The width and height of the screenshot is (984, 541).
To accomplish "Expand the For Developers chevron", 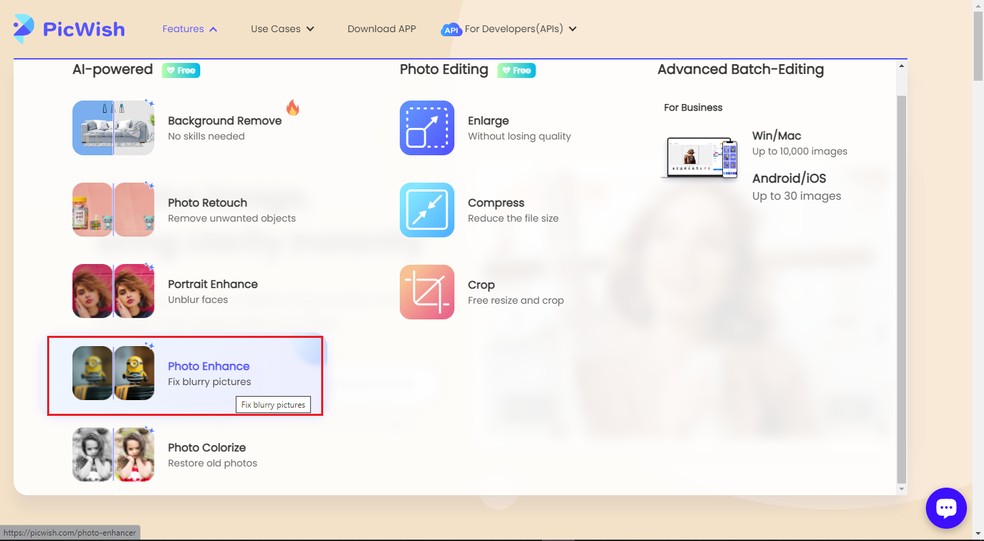I will pos(572,29).
